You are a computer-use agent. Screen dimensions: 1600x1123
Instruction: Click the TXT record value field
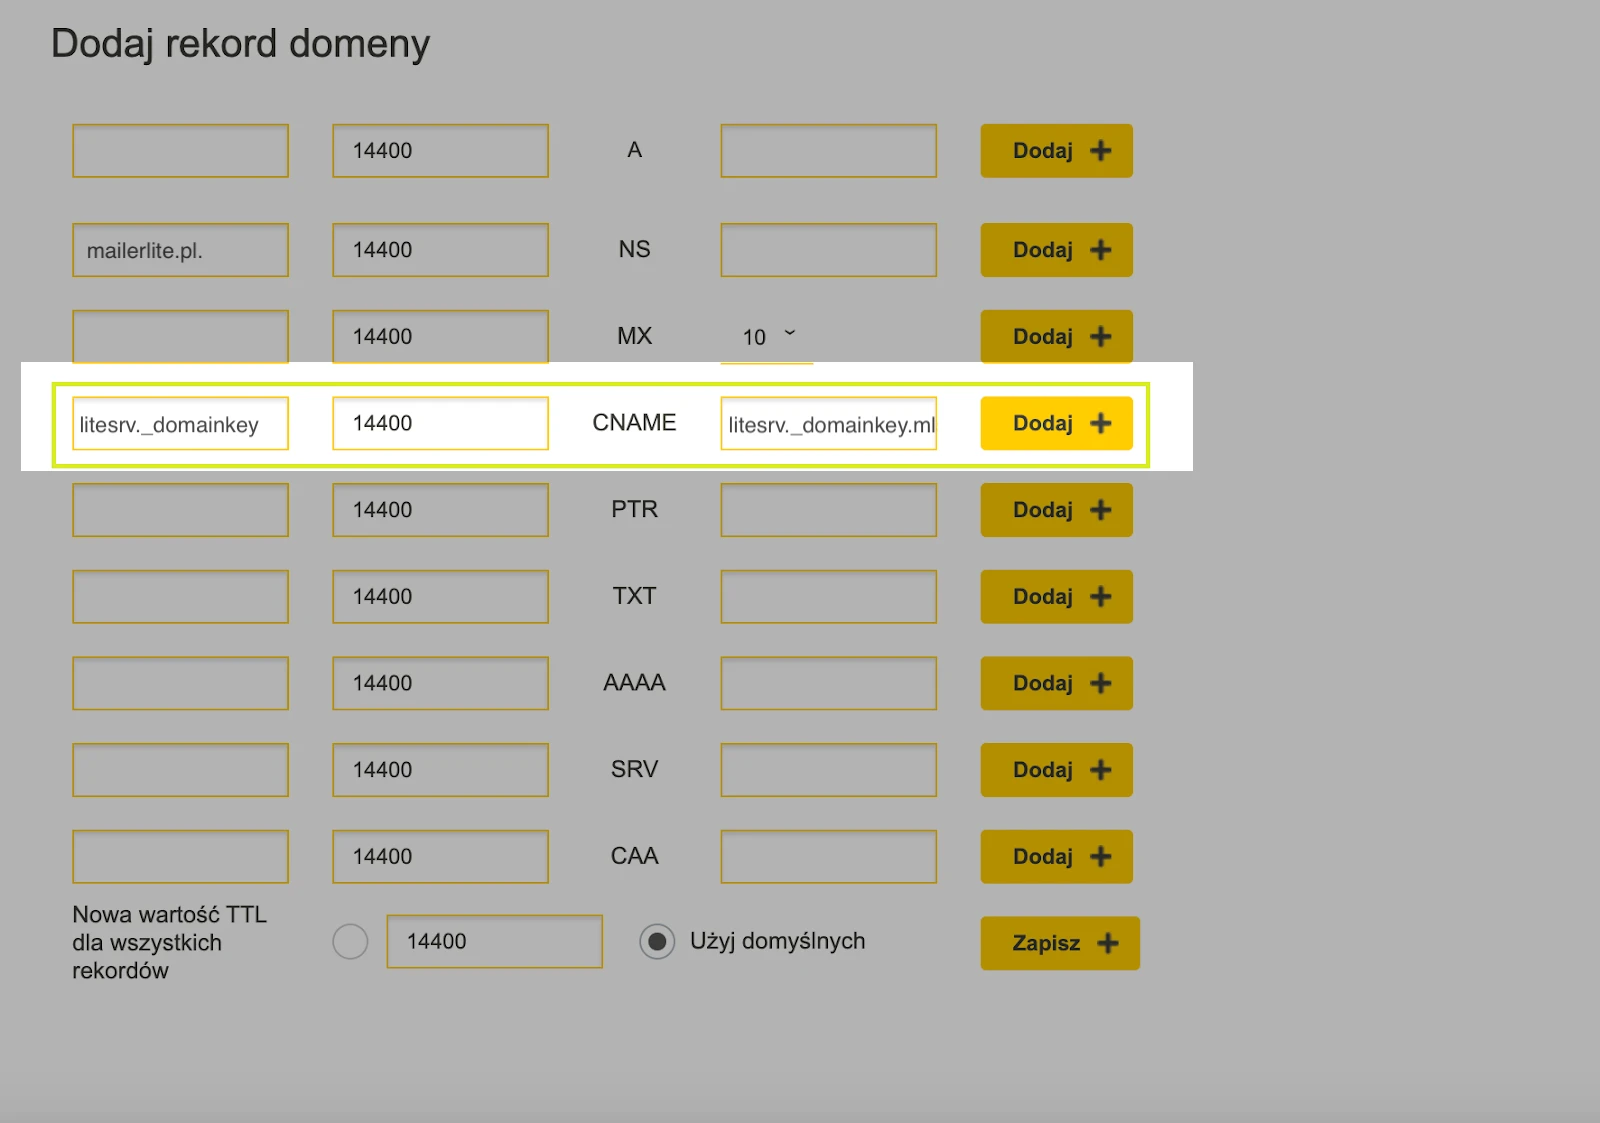tap(828, 597)
